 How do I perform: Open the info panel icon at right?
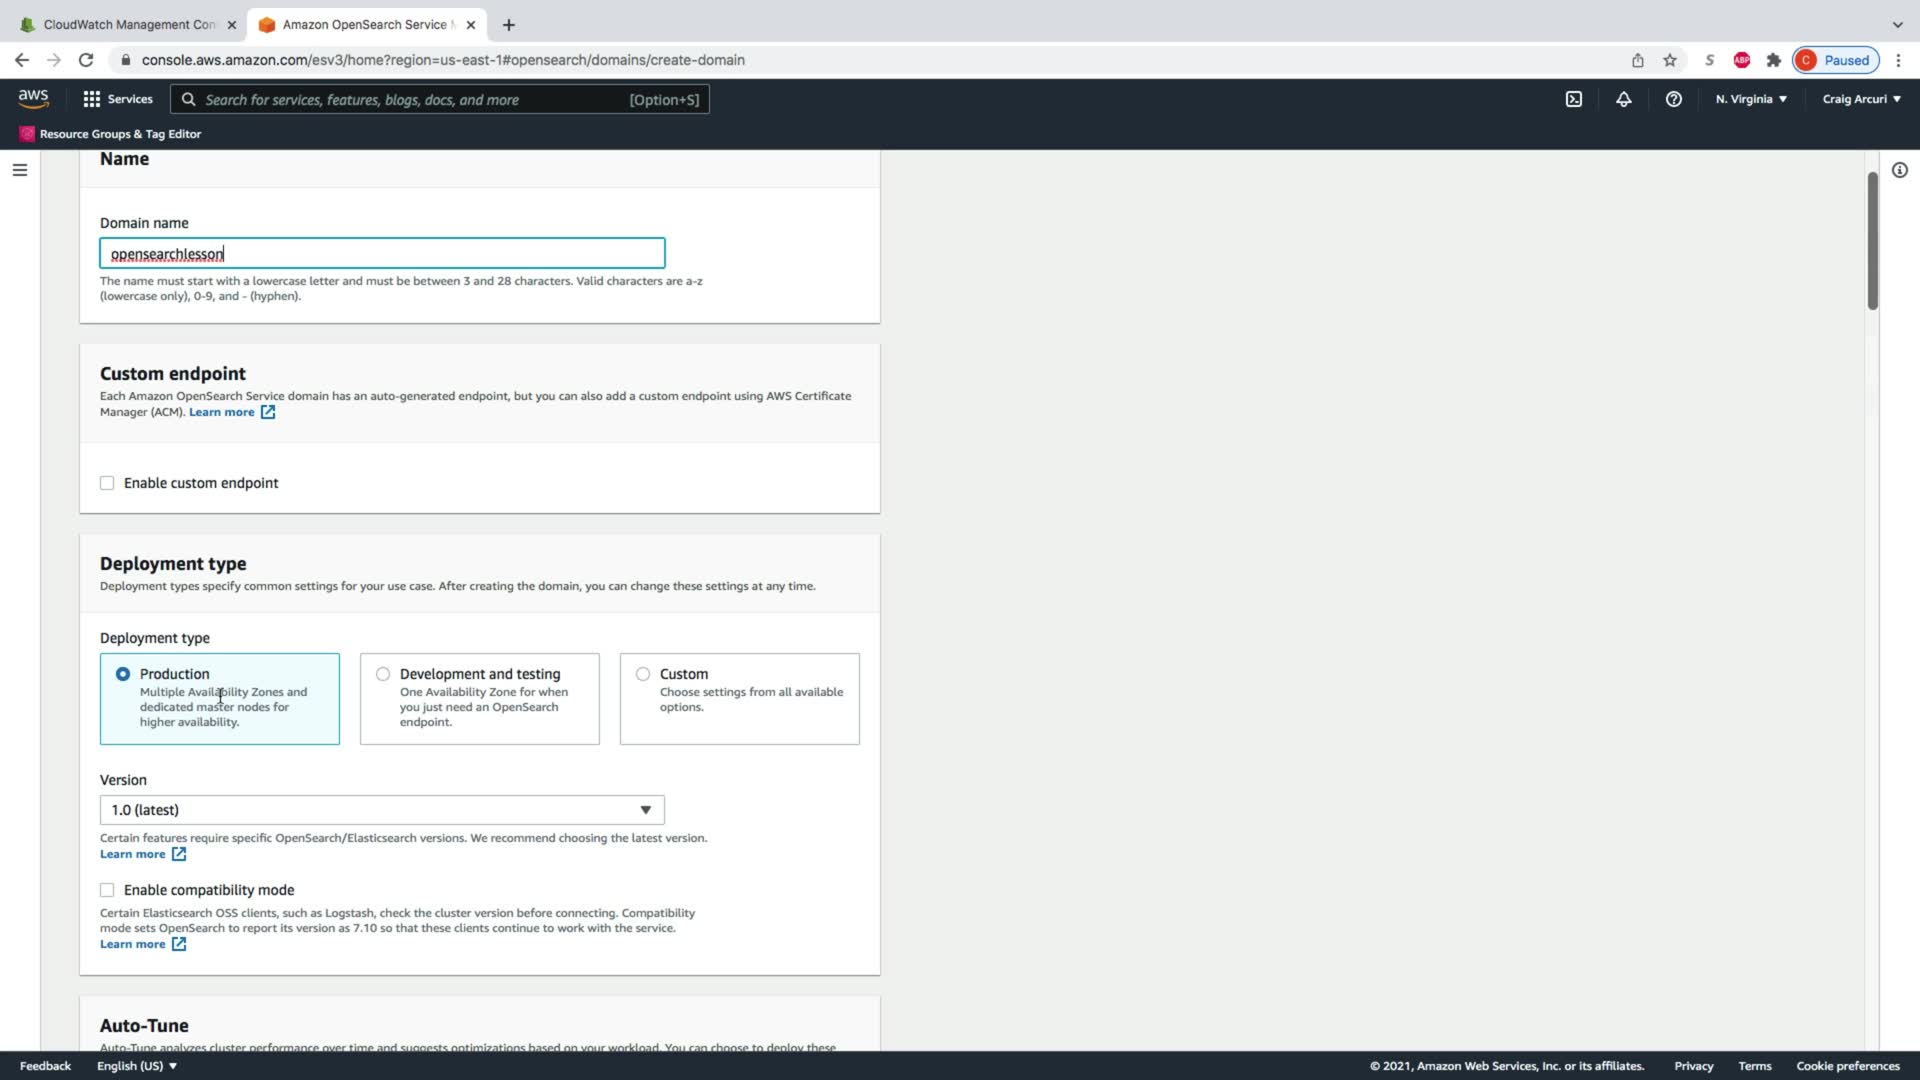click(1899, 170)
